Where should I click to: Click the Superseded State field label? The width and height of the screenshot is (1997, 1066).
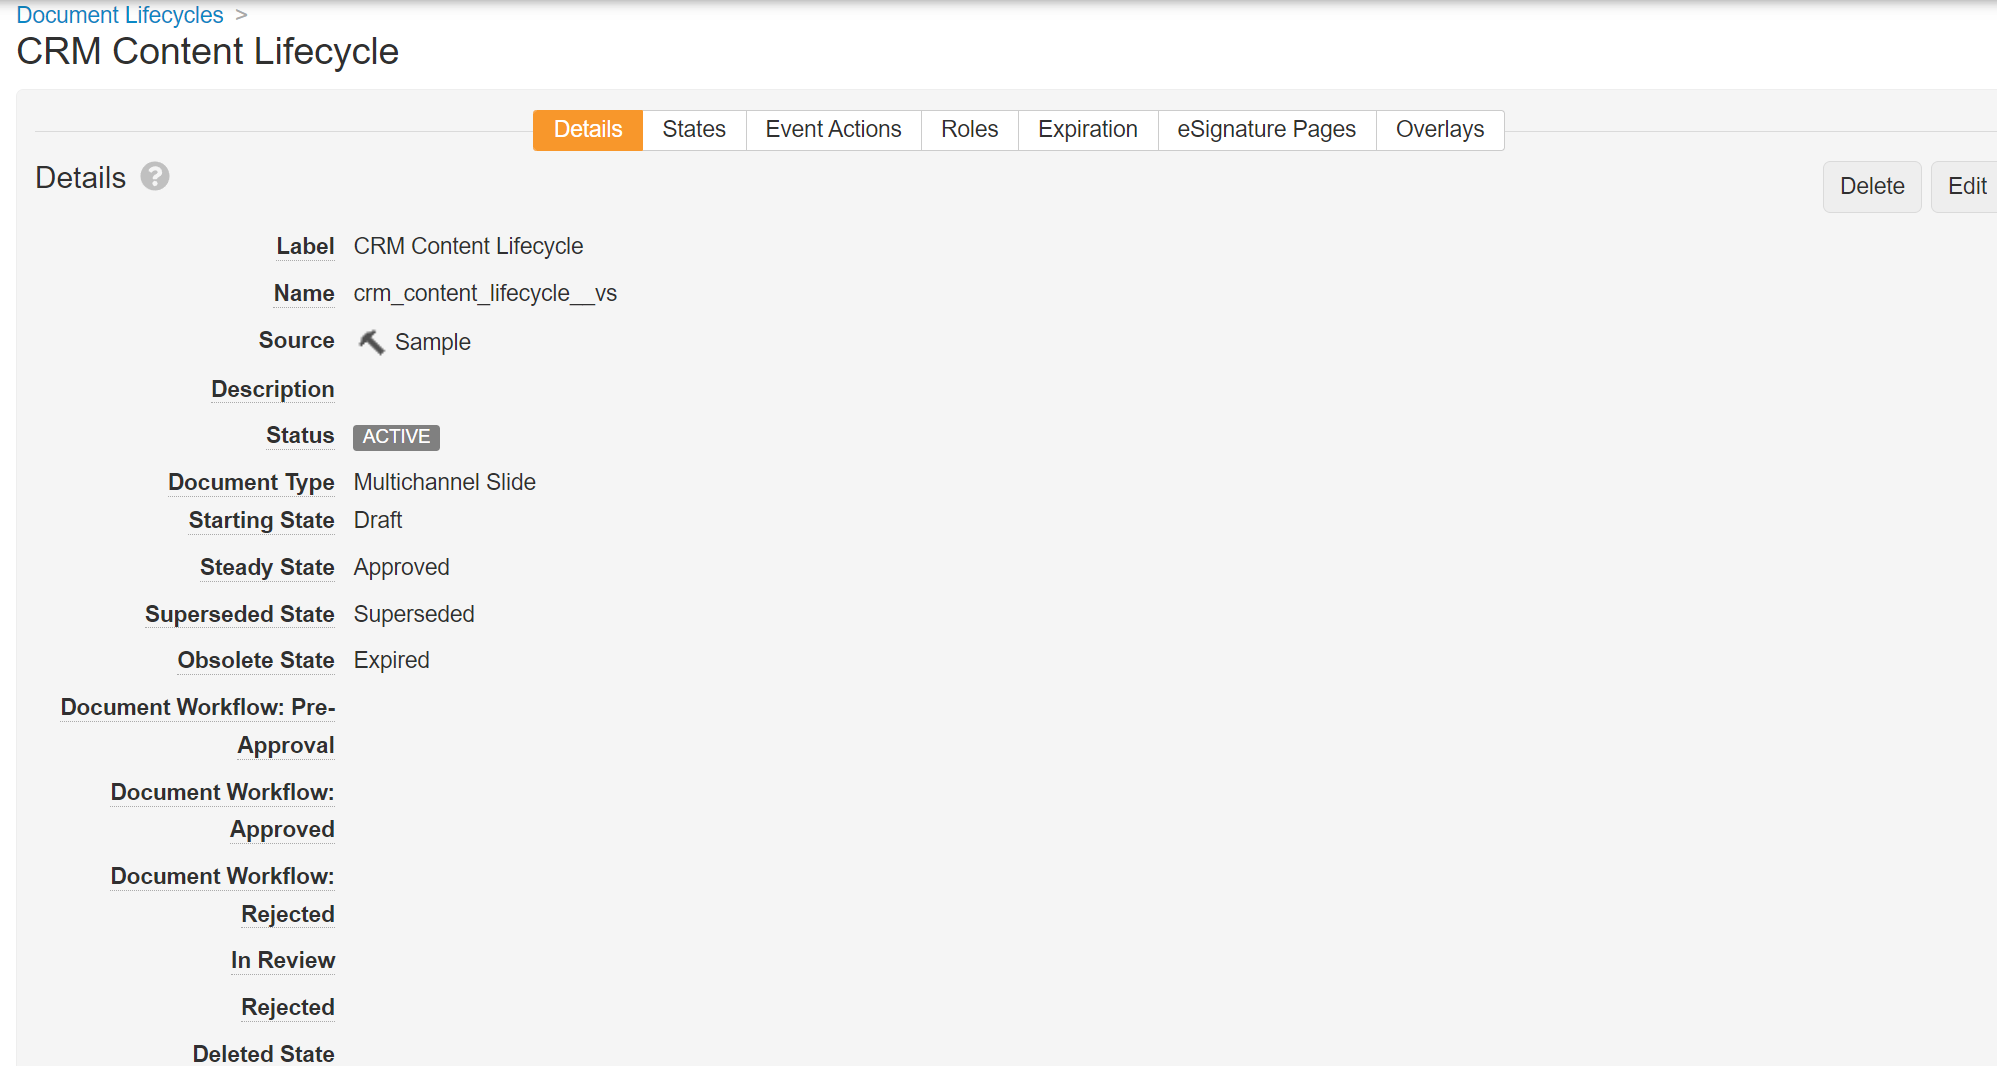pyautogui.click(x=239, y=614)
